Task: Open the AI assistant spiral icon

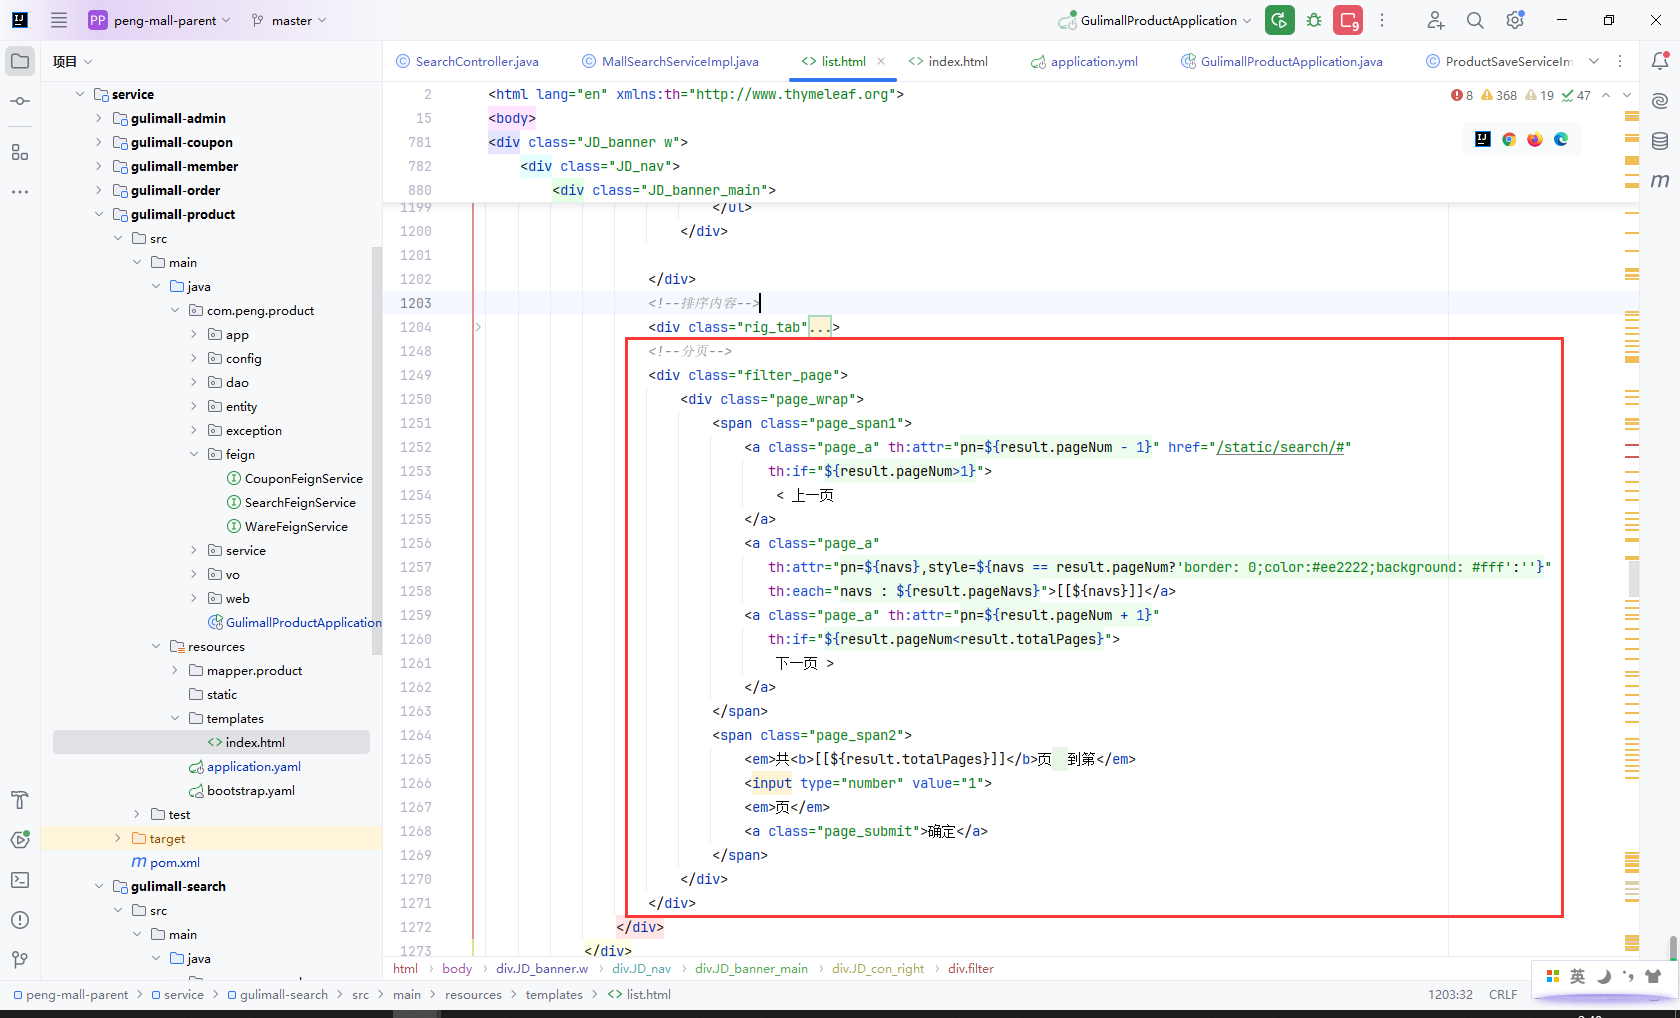Action: tap(1660, 101)
